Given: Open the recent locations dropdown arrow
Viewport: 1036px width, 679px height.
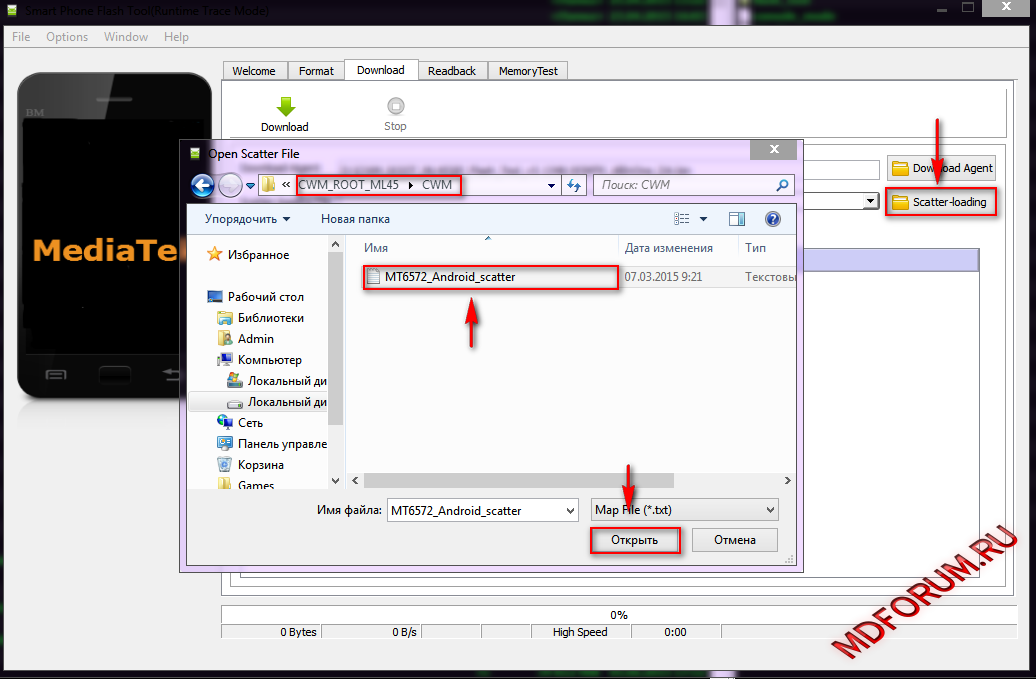Looking at the screenshot, I should click(x=250, y=186).
